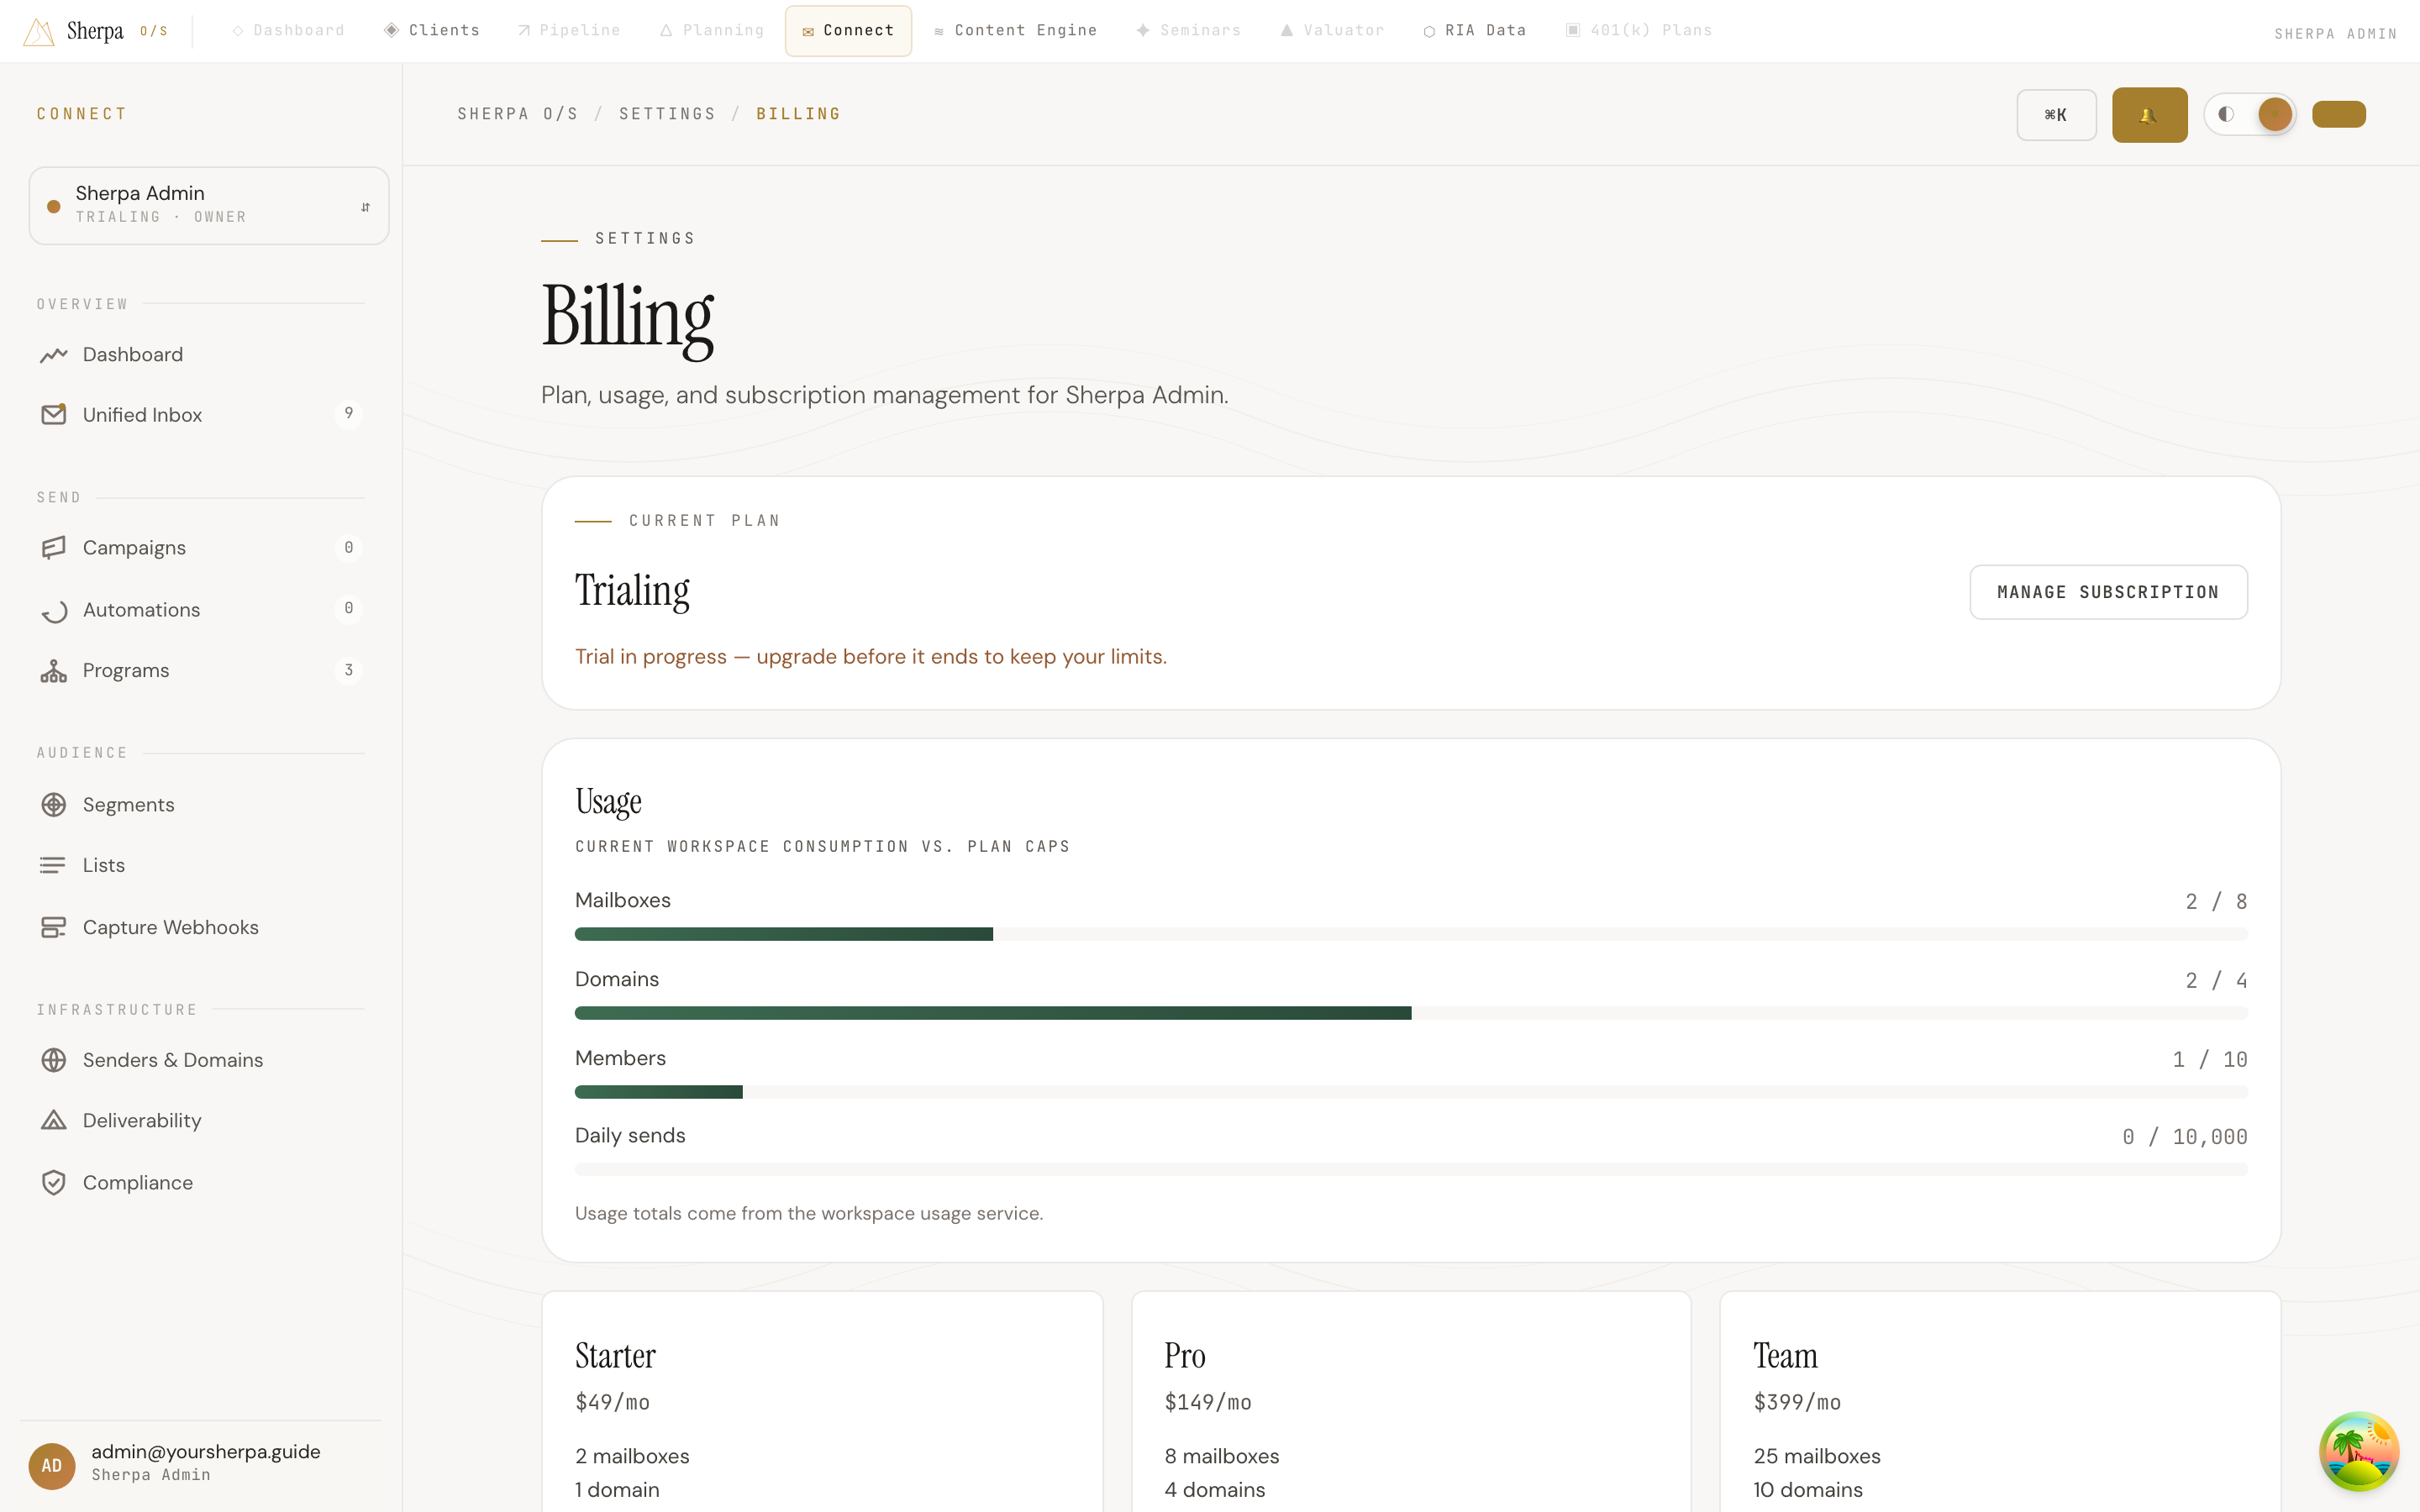Click the Unified Inbox count badge 9
The width and height of the screenshot is (2420, 1512).
pos(348,413)
